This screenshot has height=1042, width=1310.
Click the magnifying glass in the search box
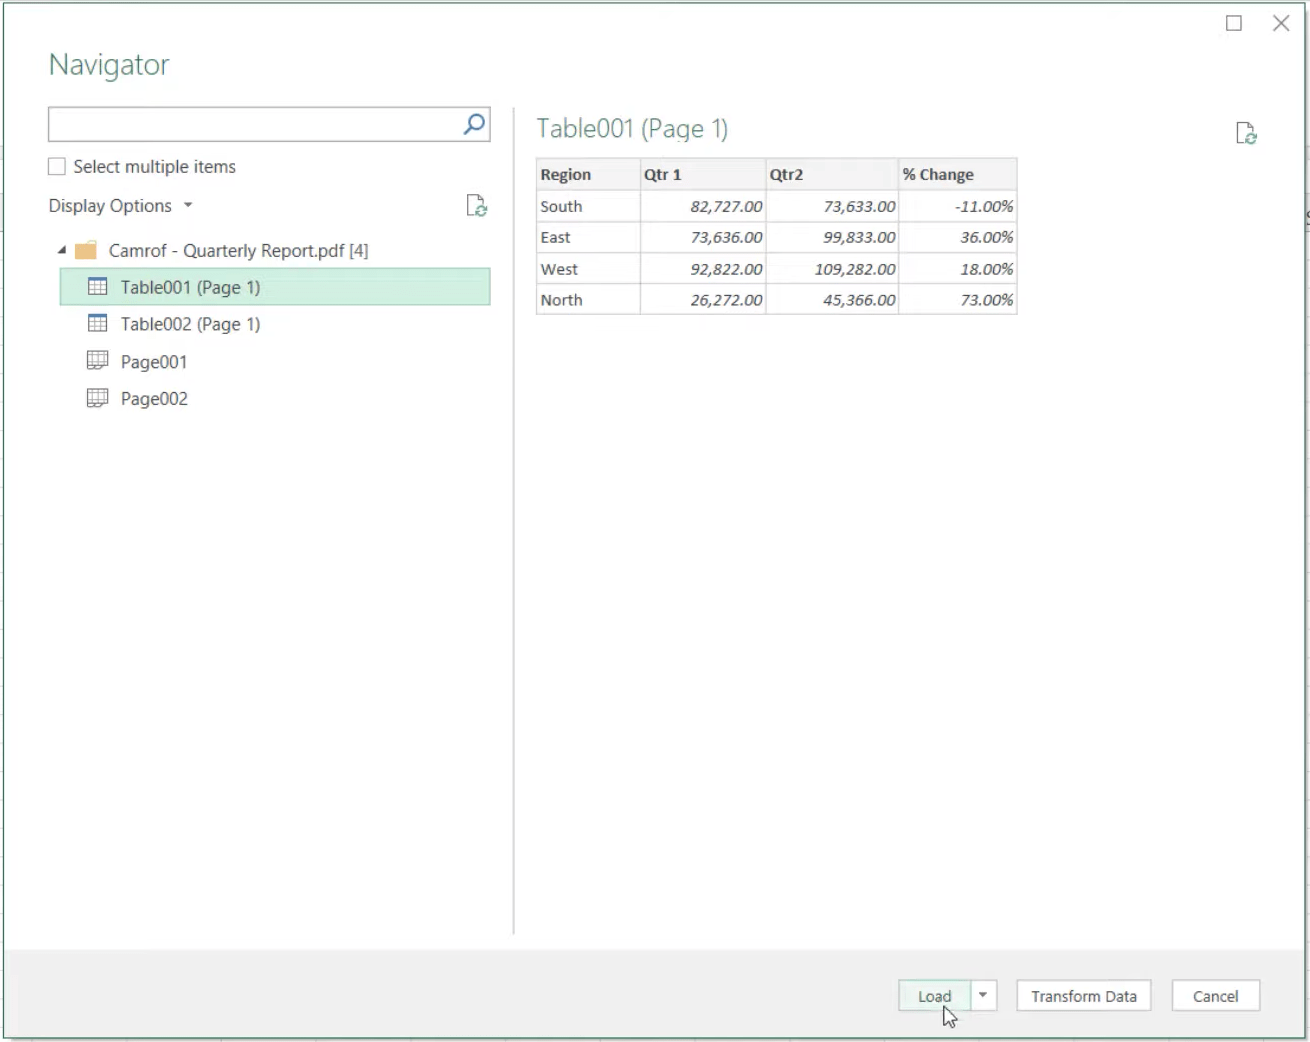coord(472,124)
